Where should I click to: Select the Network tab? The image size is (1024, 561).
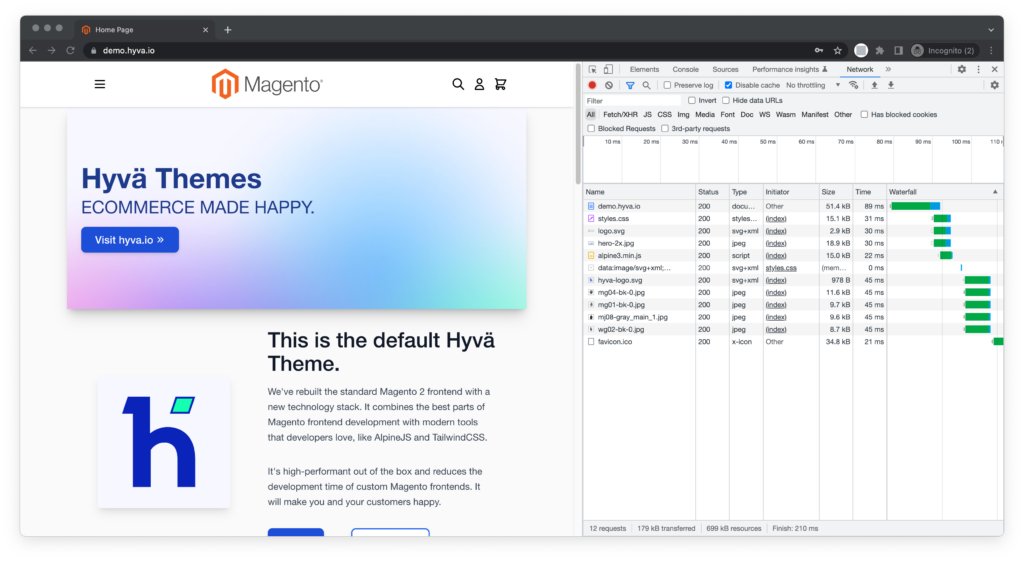pos(859,69)
